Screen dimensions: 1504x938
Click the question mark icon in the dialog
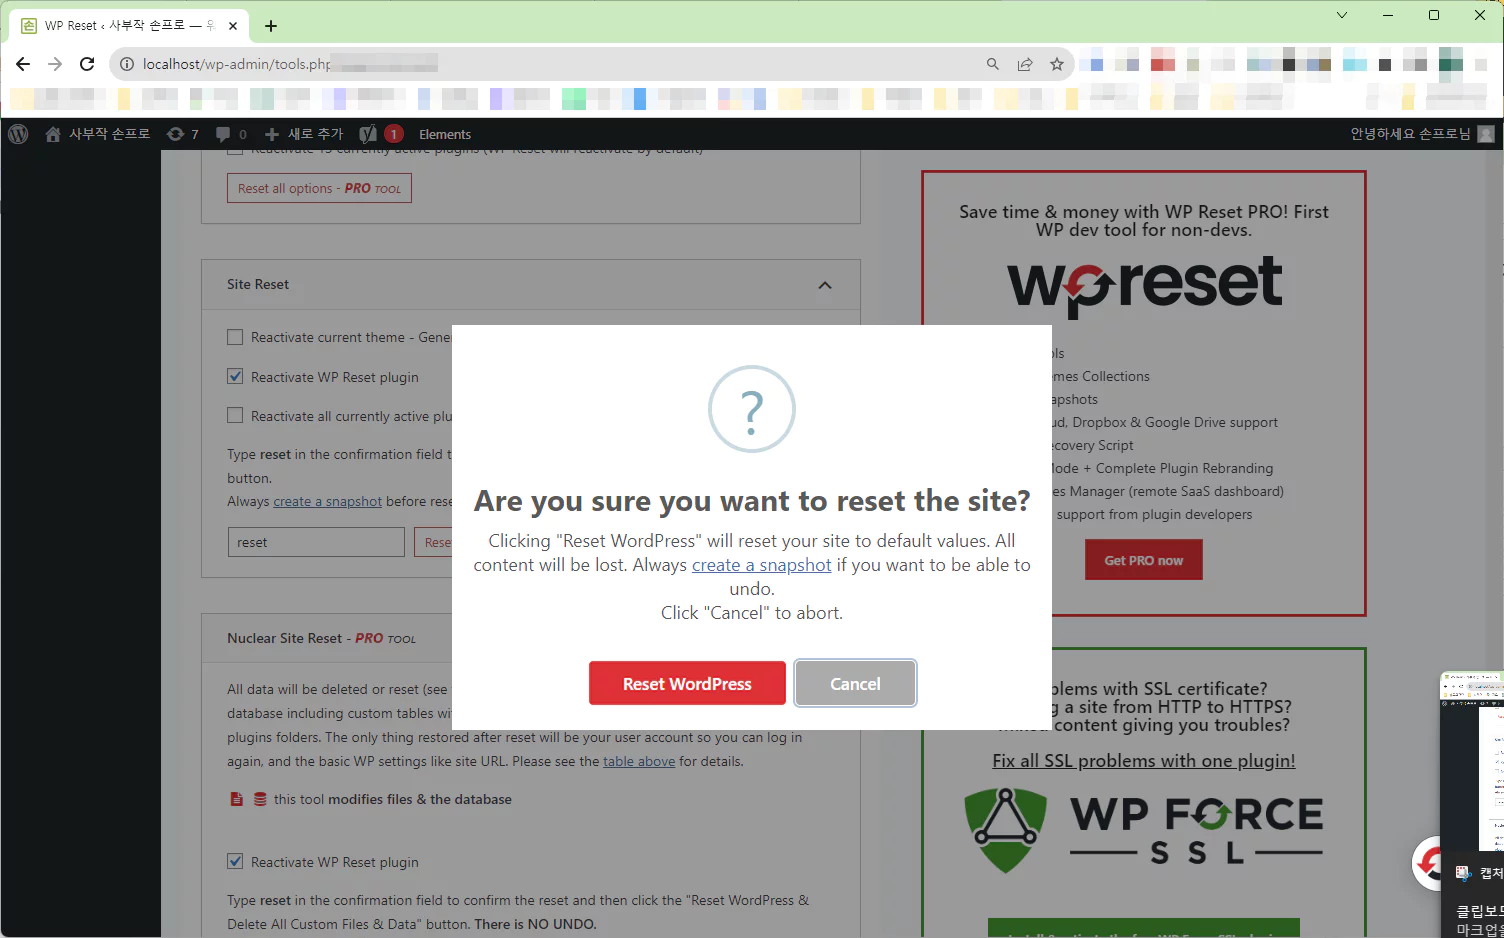[752, 409]
